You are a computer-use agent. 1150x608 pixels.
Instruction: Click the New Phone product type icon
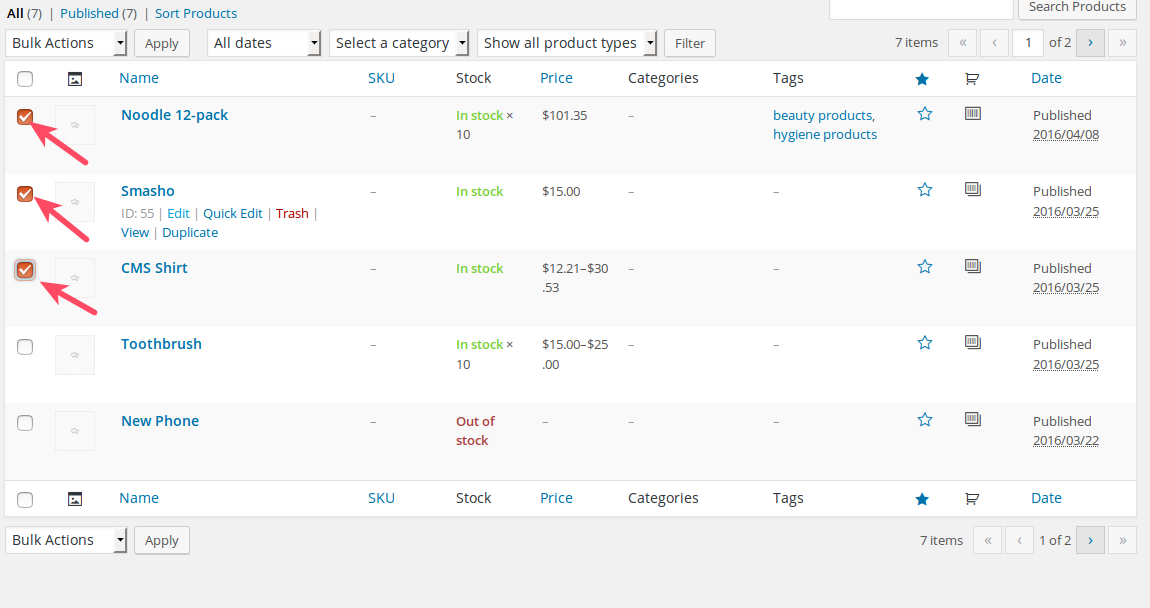972,419
